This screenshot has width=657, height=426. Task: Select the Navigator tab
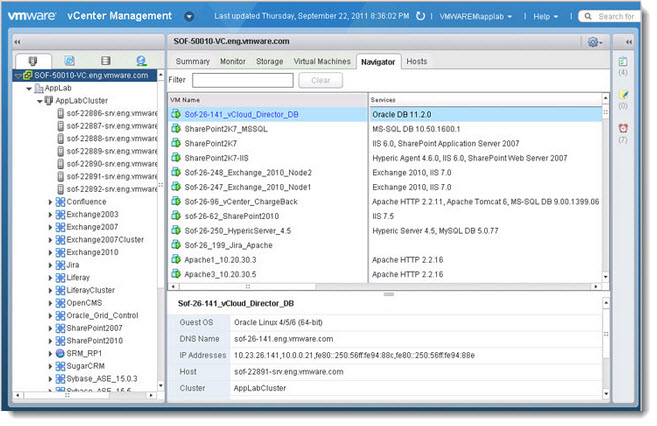(378, 62)
